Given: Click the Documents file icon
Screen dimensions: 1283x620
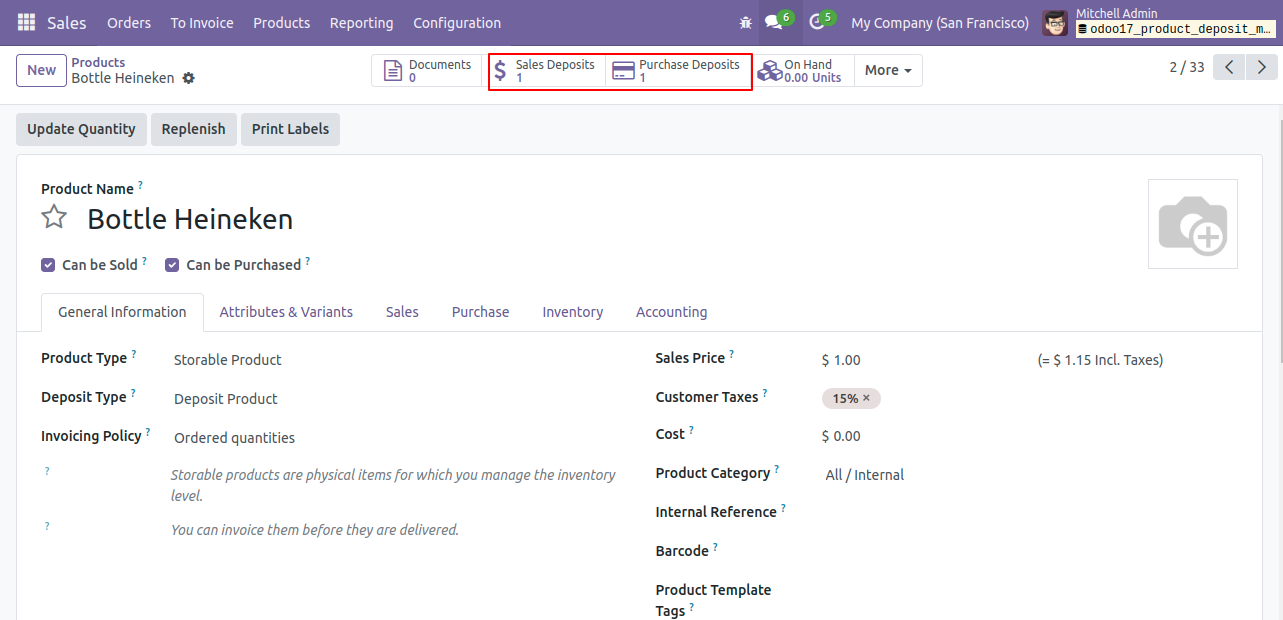Looking at the screenshot, I should click(x=394, y=70).
